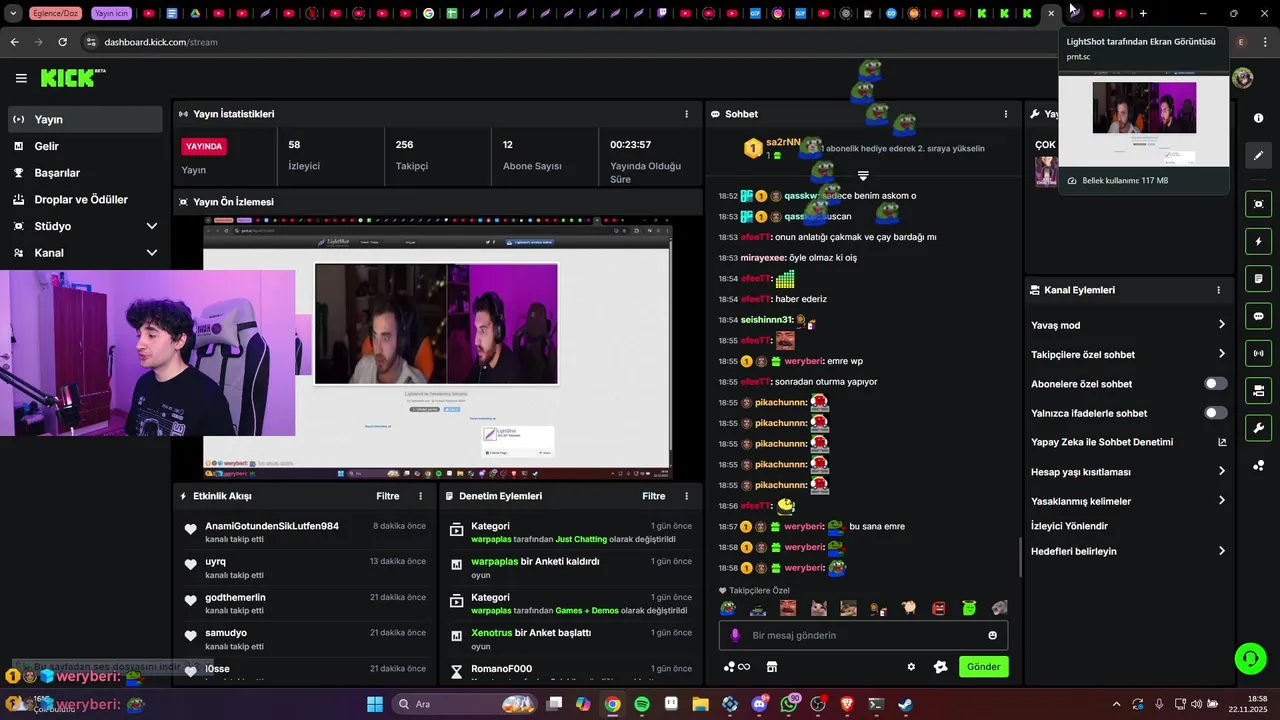
Task: Click the channel points infinity icon
Action: point(737,667)
